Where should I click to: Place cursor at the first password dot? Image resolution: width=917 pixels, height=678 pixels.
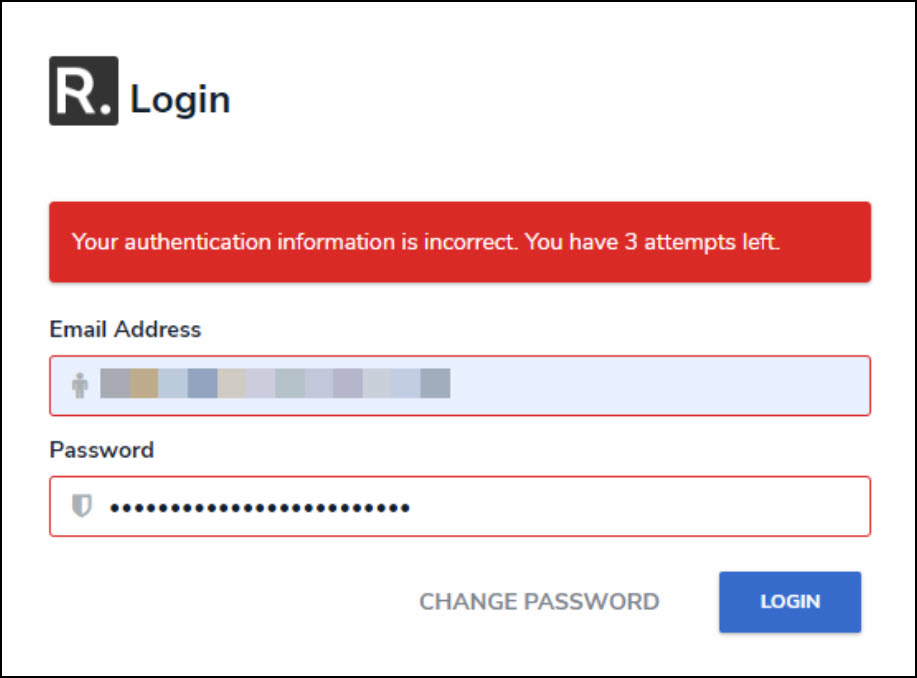pos(115,508)
